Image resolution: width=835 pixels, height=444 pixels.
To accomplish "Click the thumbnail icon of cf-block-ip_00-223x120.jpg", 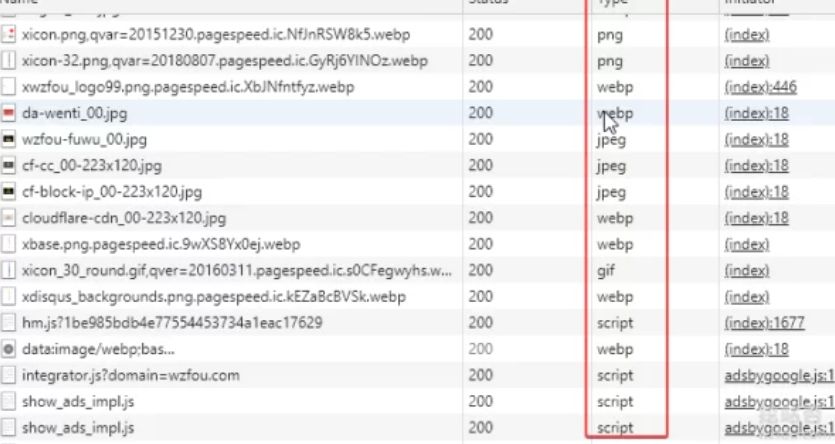I will pyautogui.click(x=9, y=192).
